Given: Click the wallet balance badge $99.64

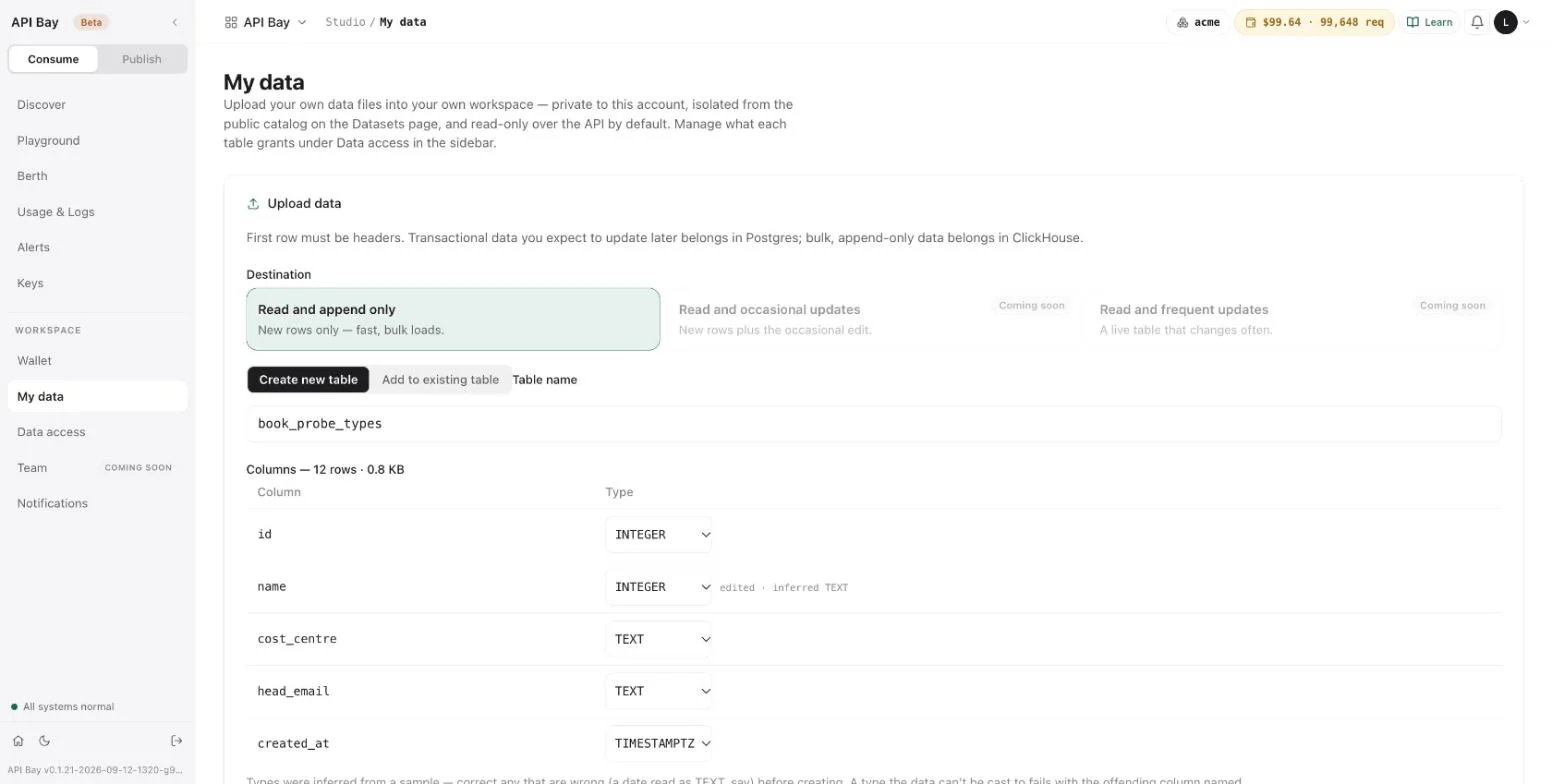Looking at the screenshot, I should (1314, 22).
